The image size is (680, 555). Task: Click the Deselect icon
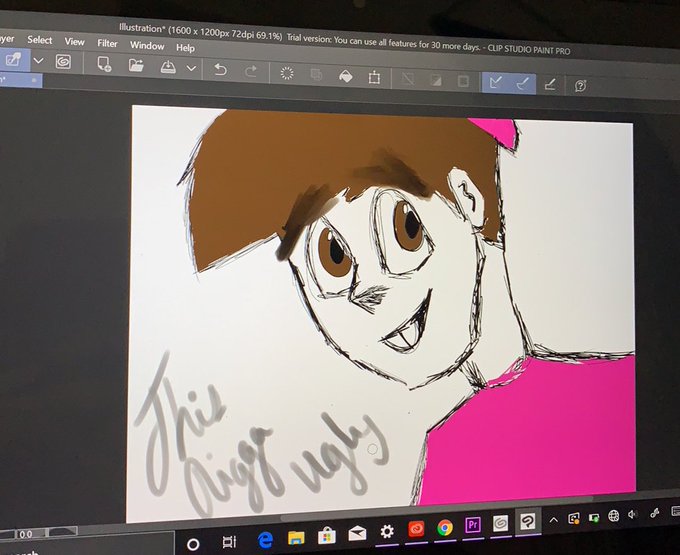point(407,79)
